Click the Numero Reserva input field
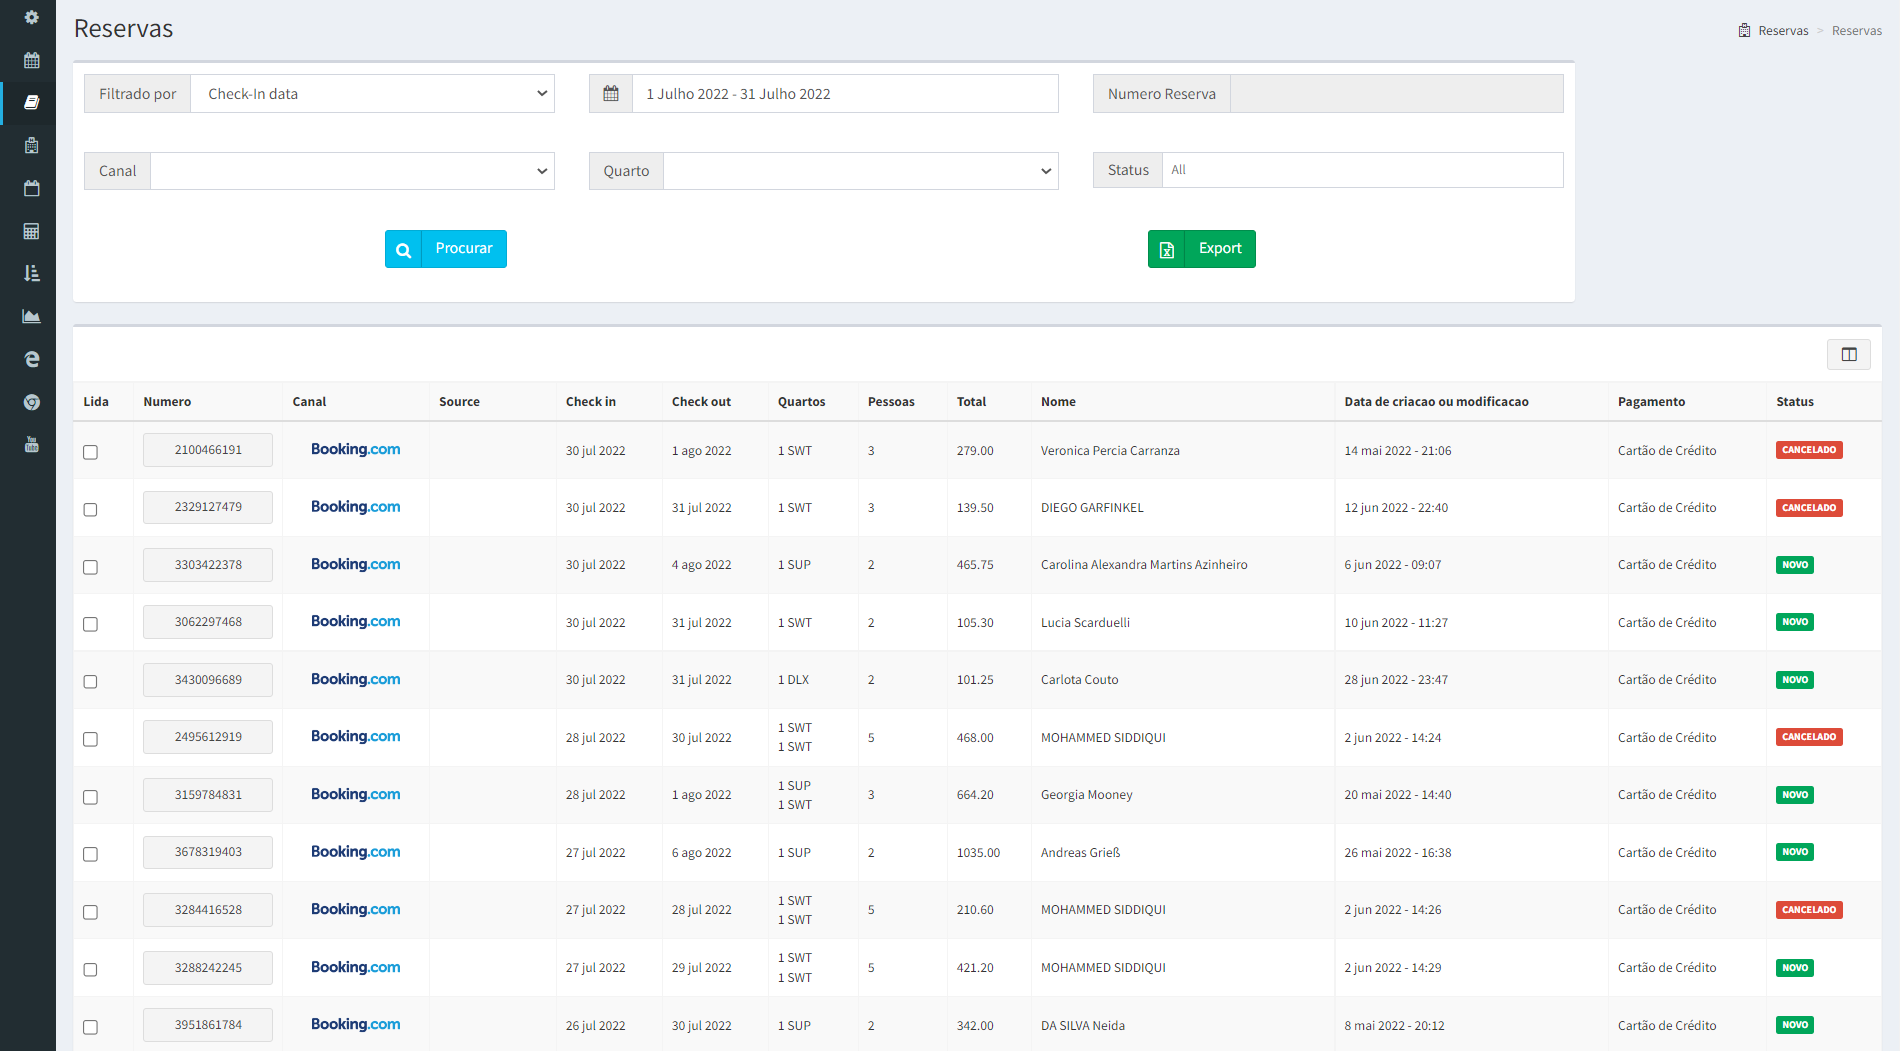This screenshot has width=1900, height=1051. [1396, 94]
